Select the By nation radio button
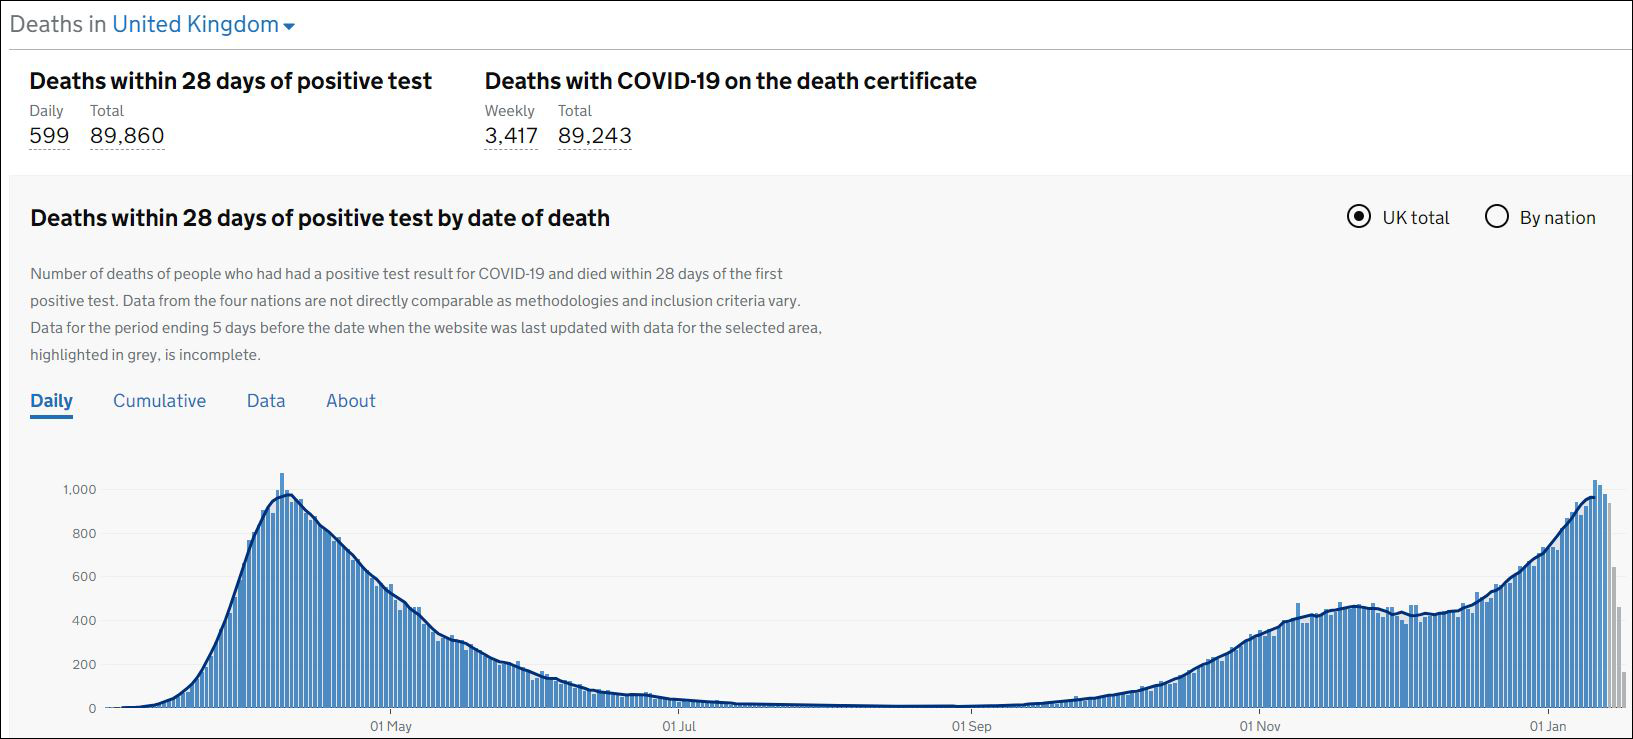Image resolution: width=1633 pixels, height=739 pixels. pyautogui.click(x=1496, y=217)
